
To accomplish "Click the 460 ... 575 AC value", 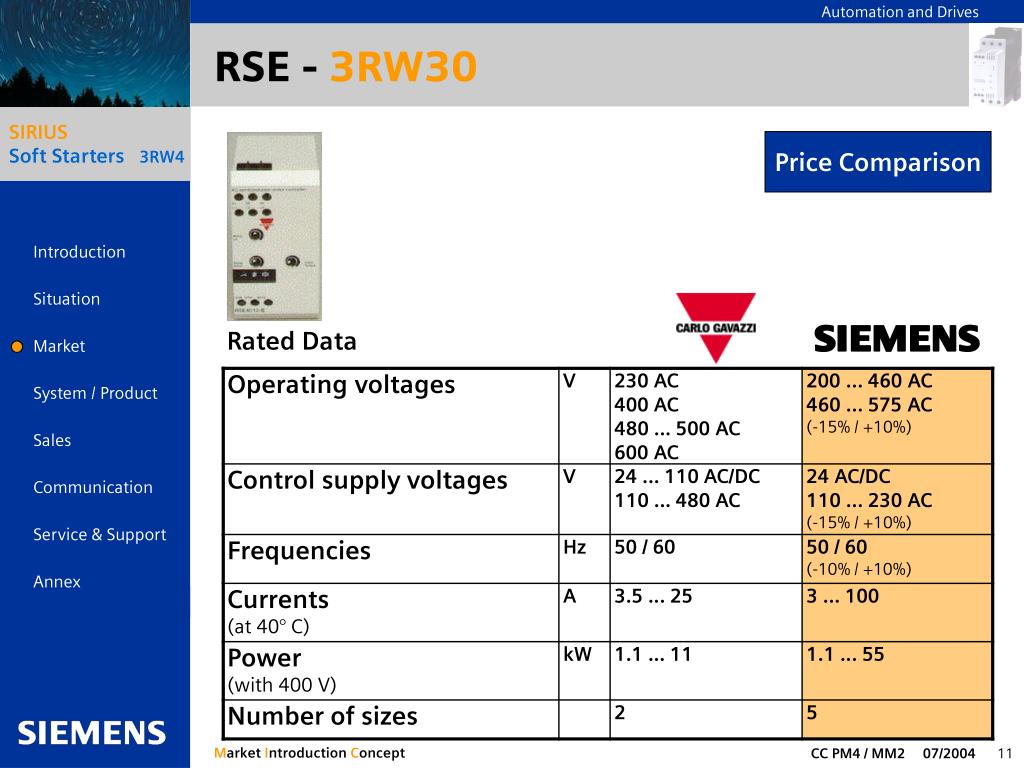I will 869,405.
